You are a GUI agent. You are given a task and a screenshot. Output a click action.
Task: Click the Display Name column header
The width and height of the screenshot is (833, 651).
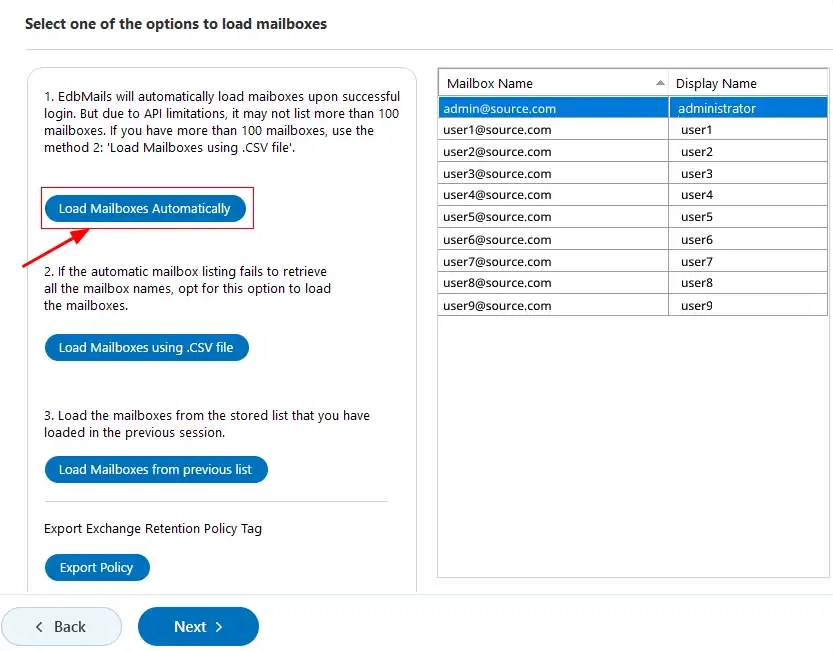tap(748, 83)
